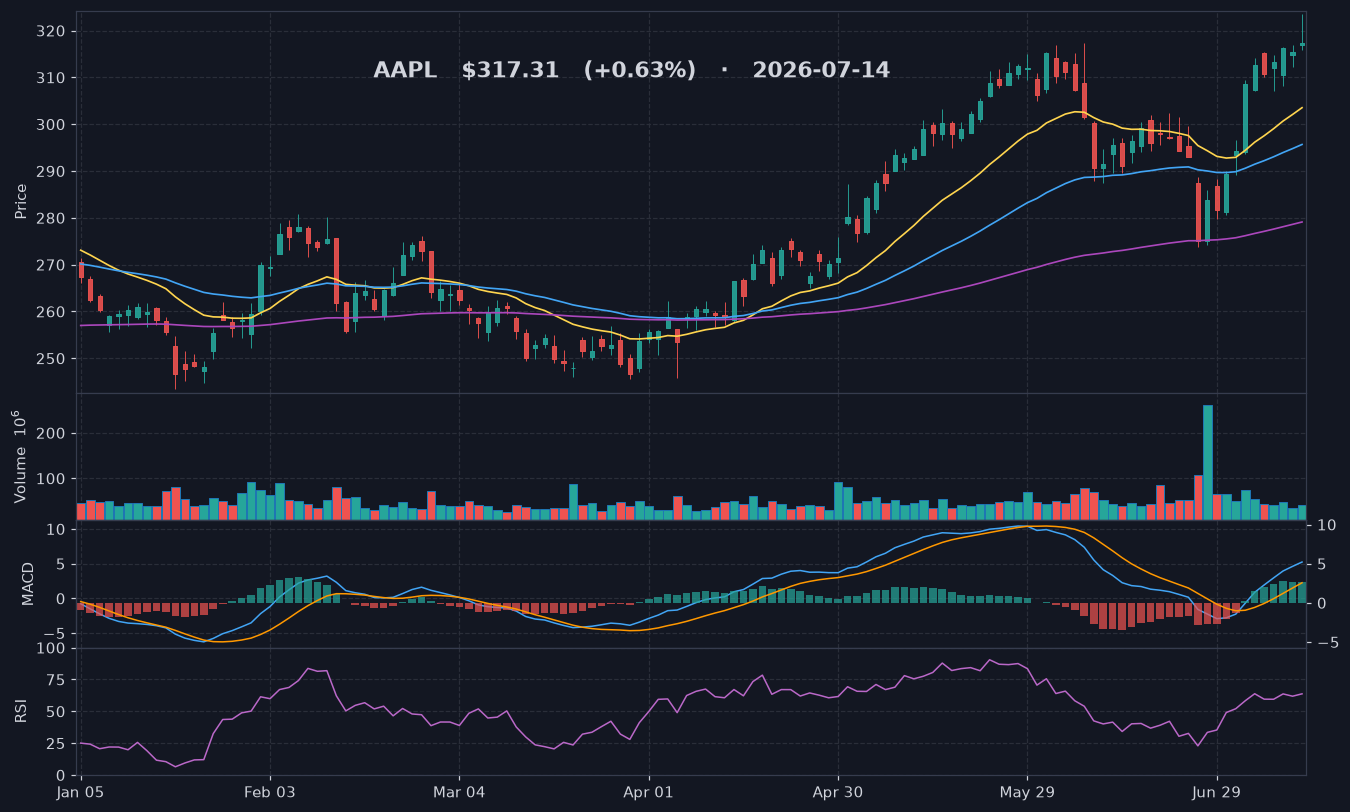
Task: Click the tallest volume spike bar
Action: point(1208,462)
